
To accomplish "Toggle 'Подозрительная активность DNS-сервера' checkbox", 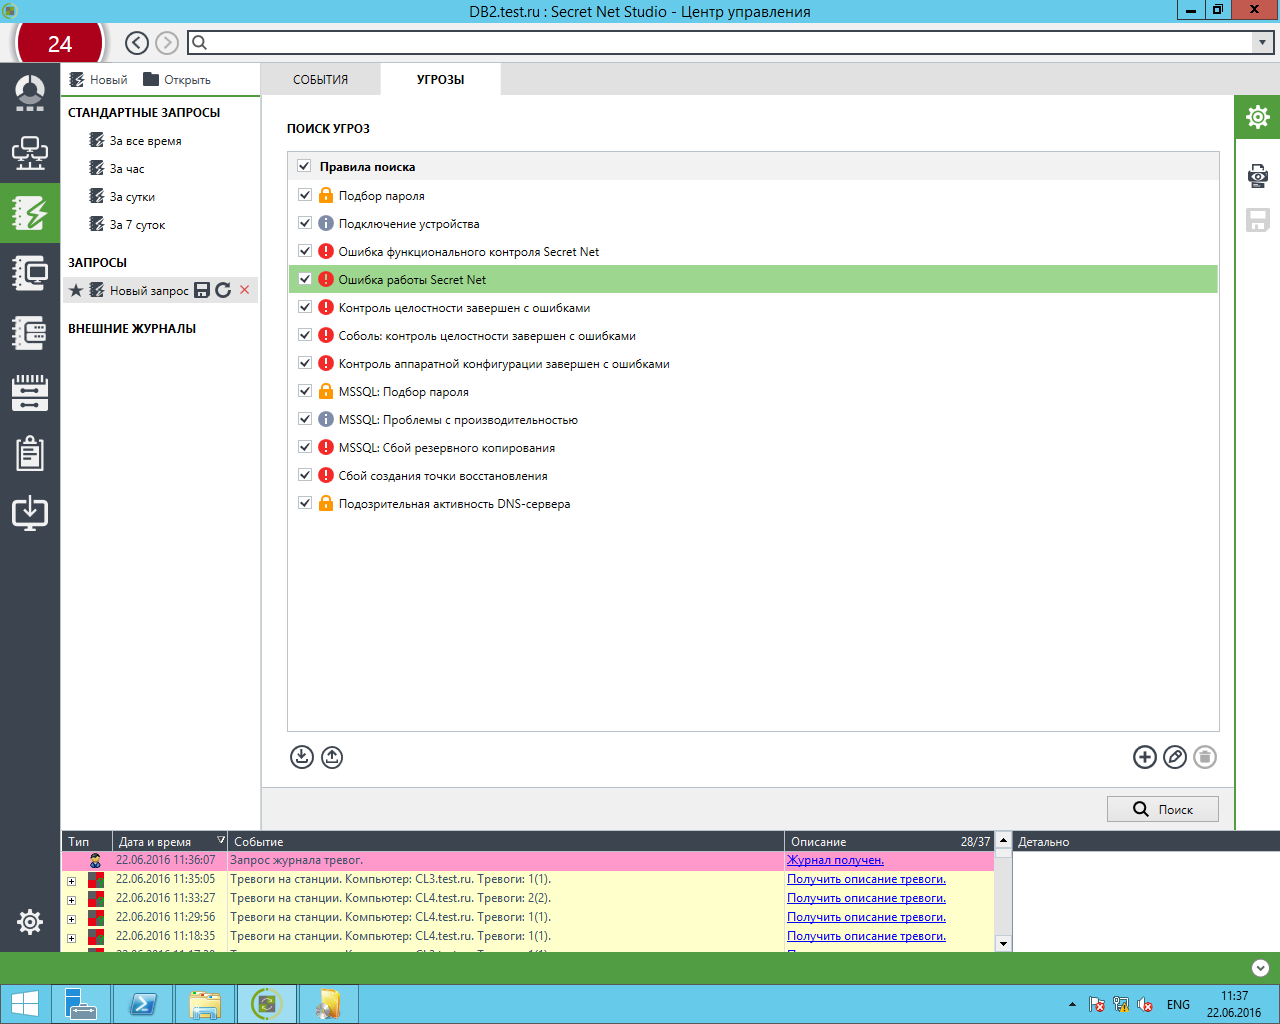I will click(305, 503).
